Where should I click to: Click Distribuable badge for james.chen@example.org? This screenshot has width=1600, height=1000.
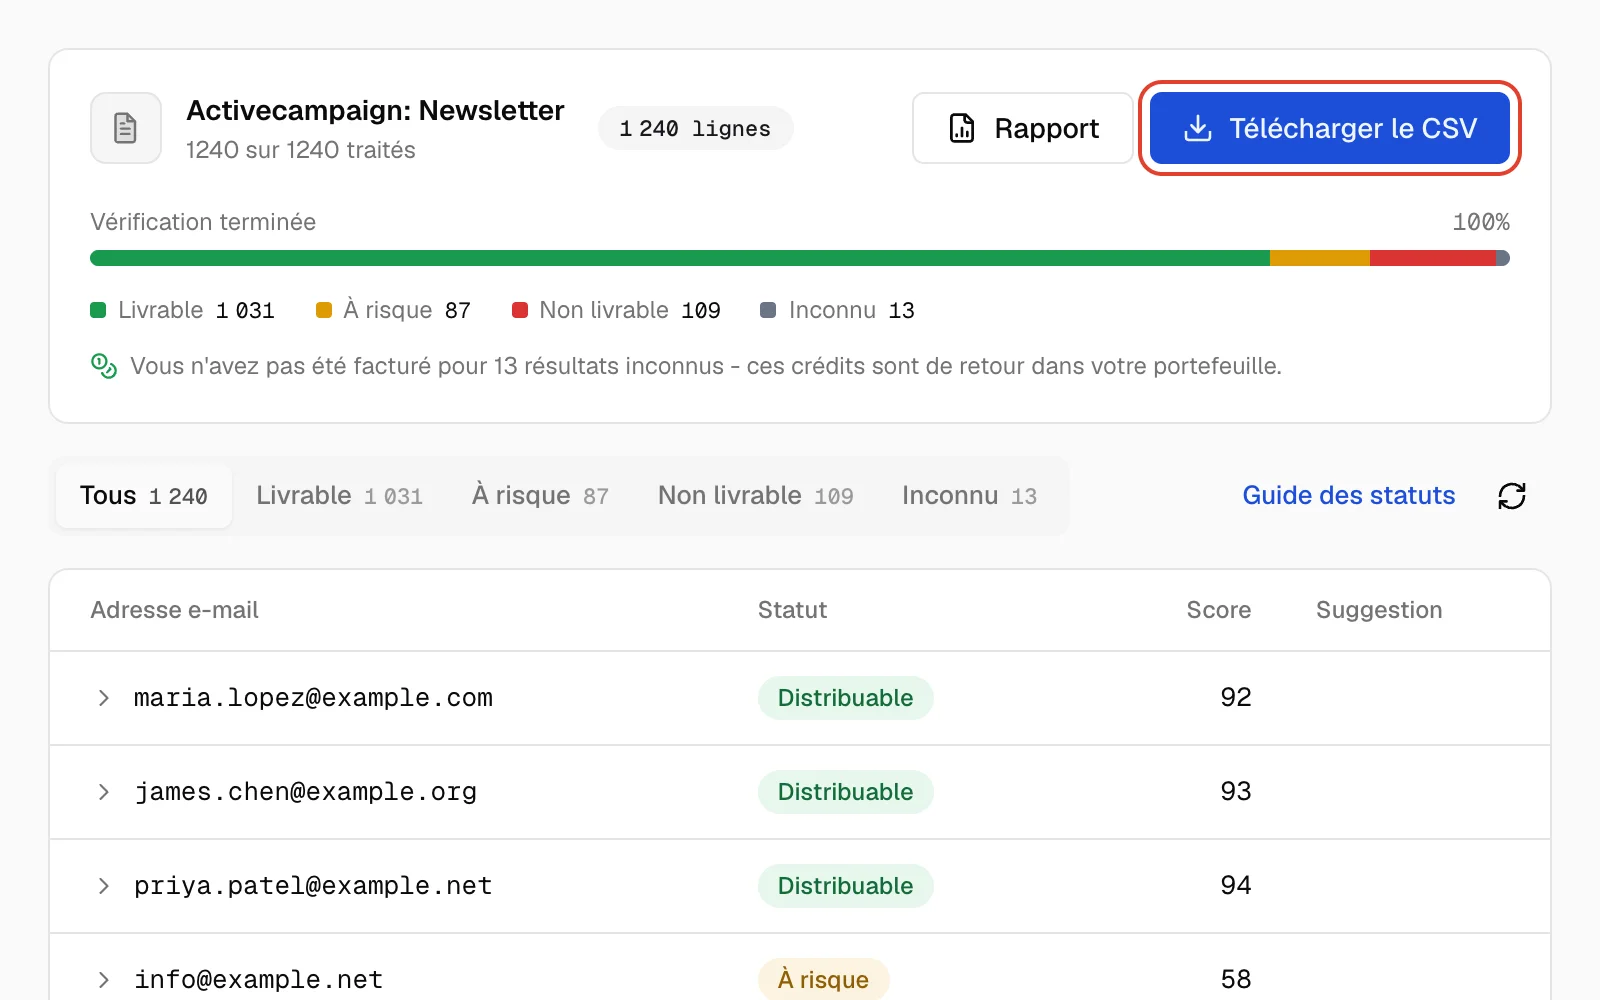point(846,792)
